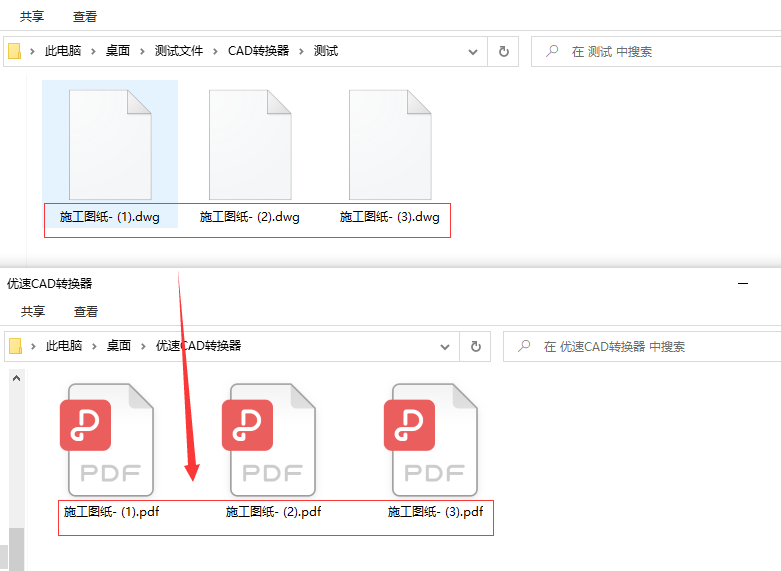Expand address history dropdown in lower window
This screenshot has height=571, width=781.
445,346
